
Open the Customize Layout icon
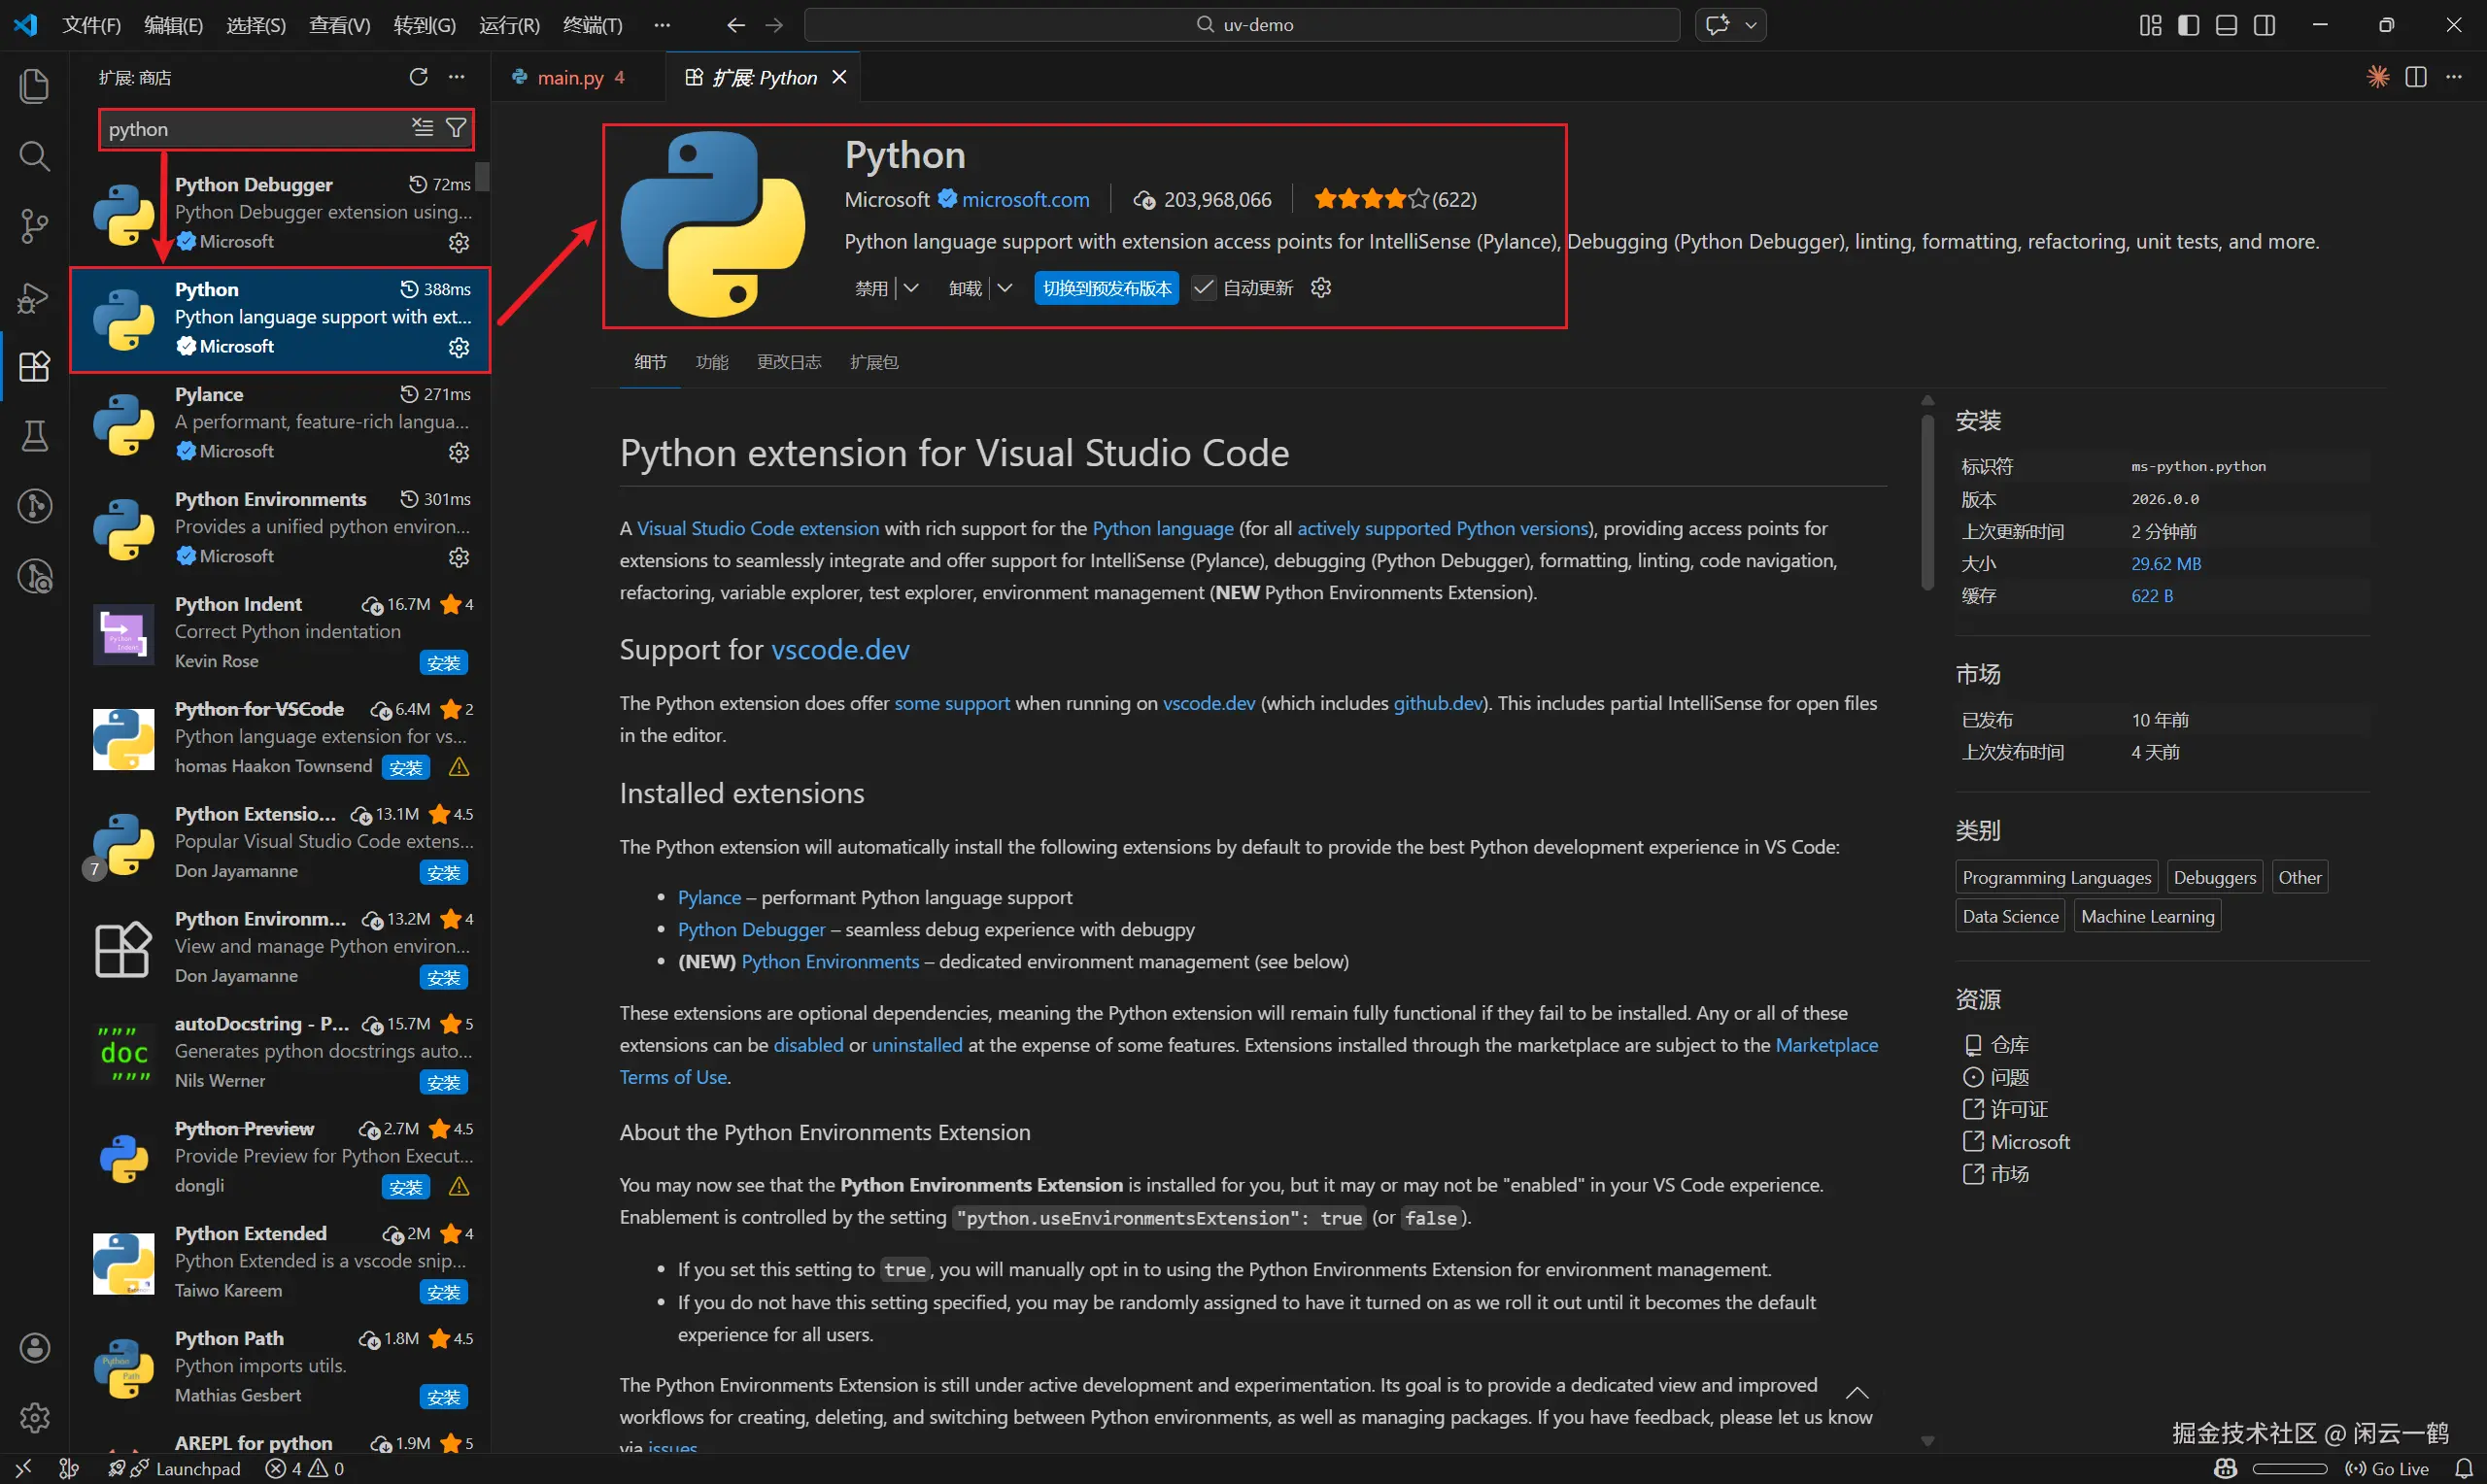click(x=2150, y=25)
